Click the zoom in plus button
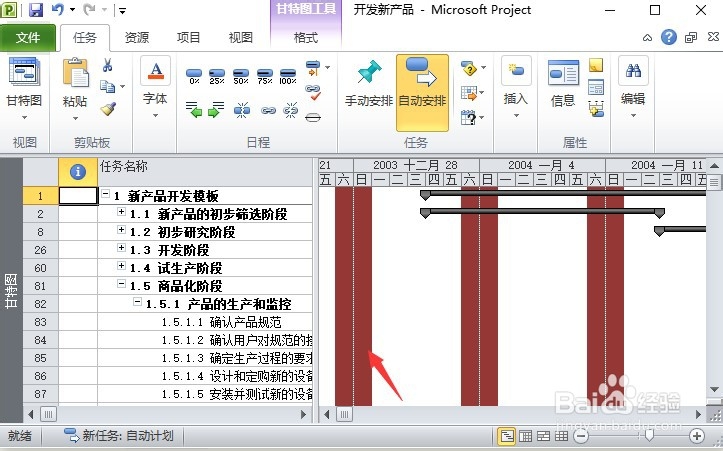 [x=697, y=436]
